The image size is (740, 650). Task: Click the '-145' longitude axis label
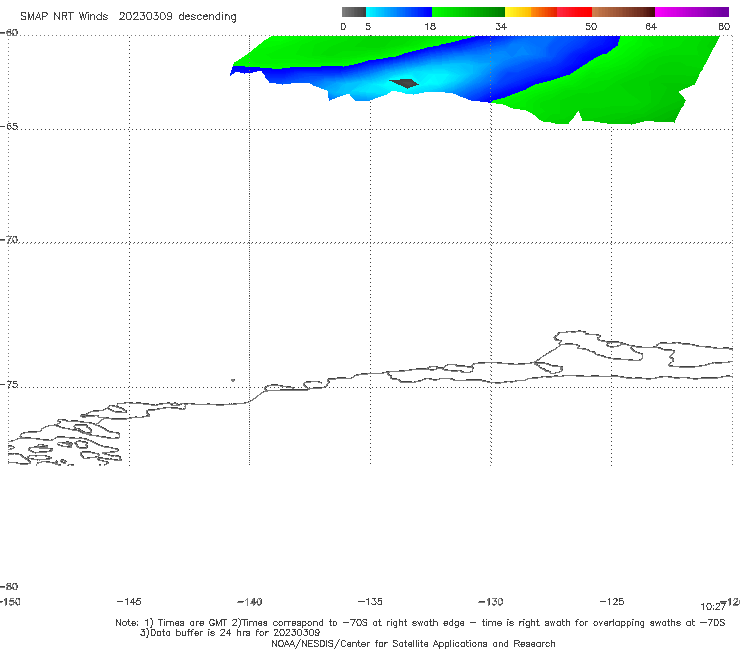coord(129,601)
